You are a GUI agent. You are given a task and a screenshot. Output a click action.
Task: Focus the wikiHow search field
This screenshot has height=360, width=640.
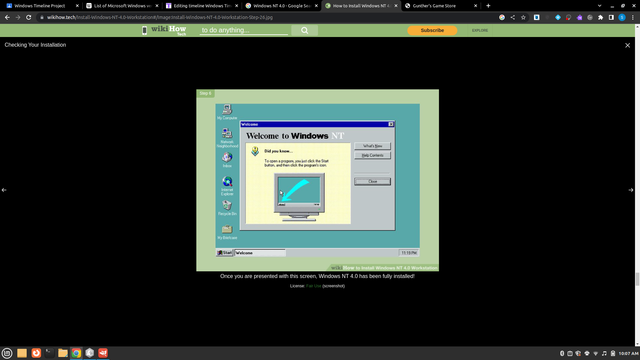[244, 30]
